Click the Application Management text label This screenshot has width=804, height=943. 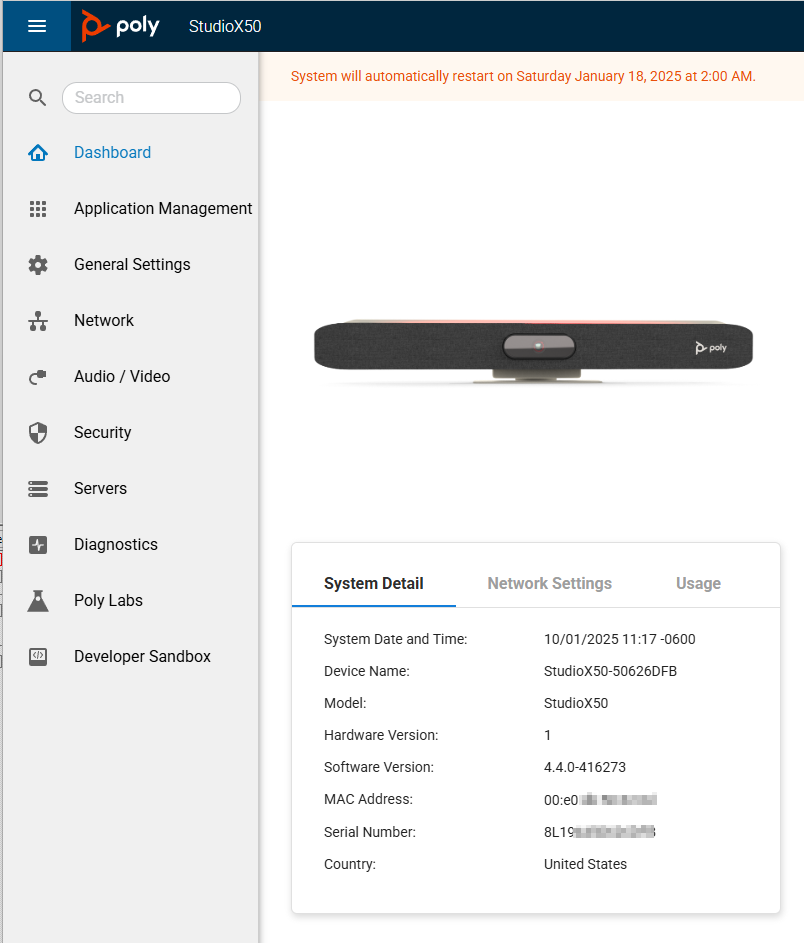click(x=162, y=208)
